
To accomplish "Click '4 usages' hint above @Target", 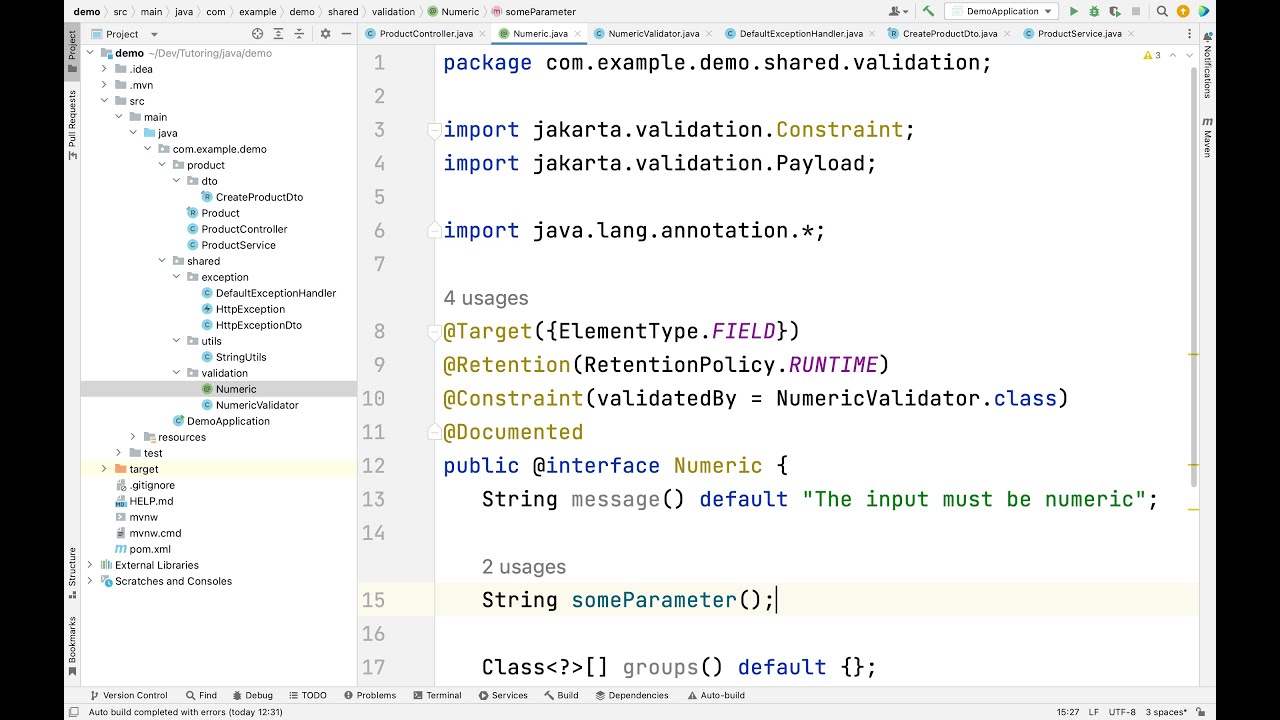I will [x=486, y=298].
